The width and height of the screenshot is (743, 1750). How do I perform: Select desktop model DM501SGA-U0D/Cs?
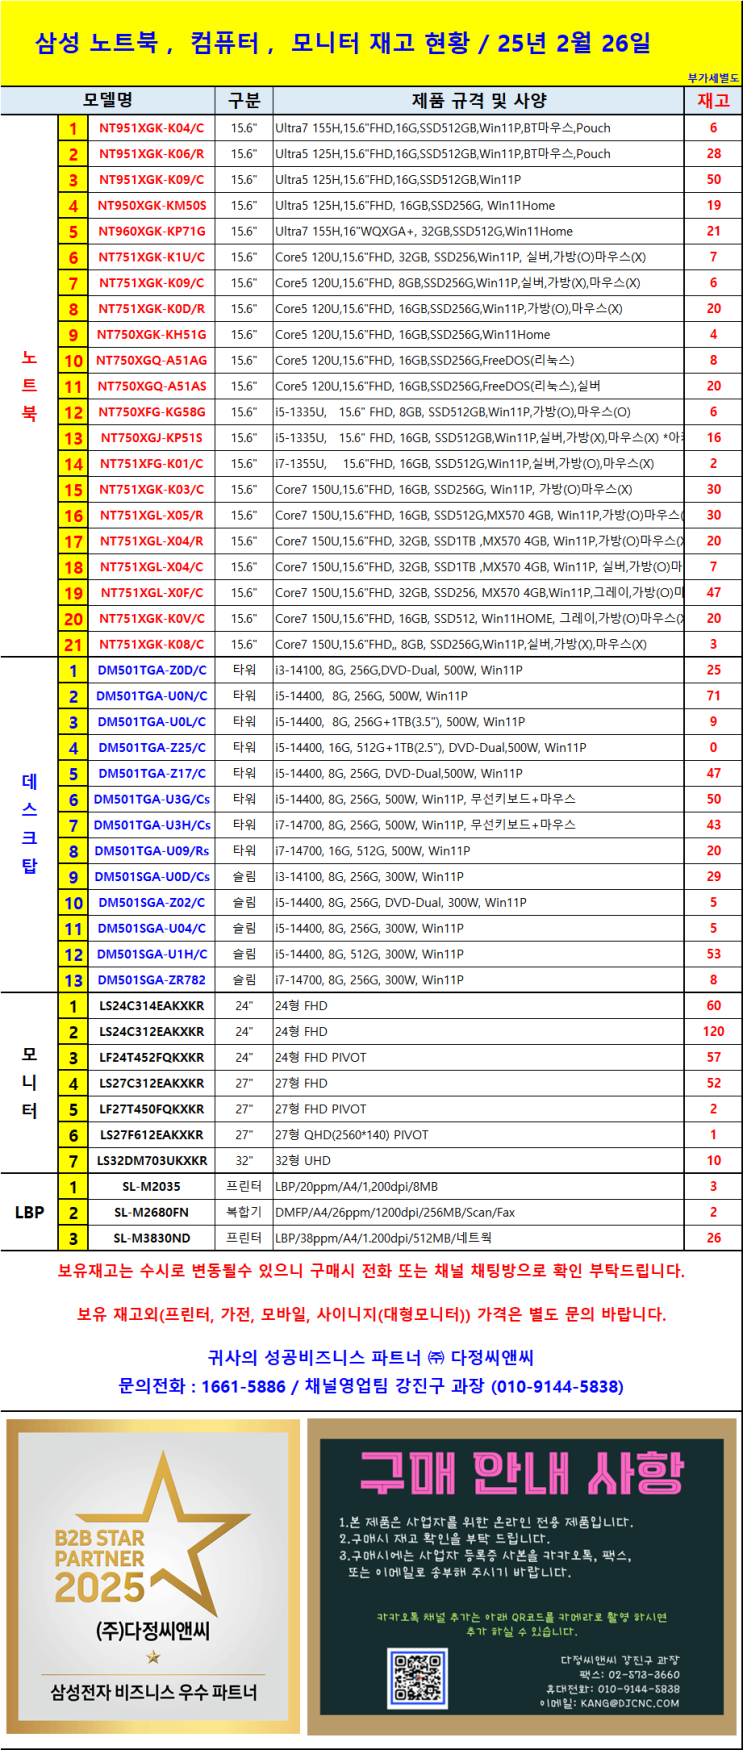click(151, 877)
